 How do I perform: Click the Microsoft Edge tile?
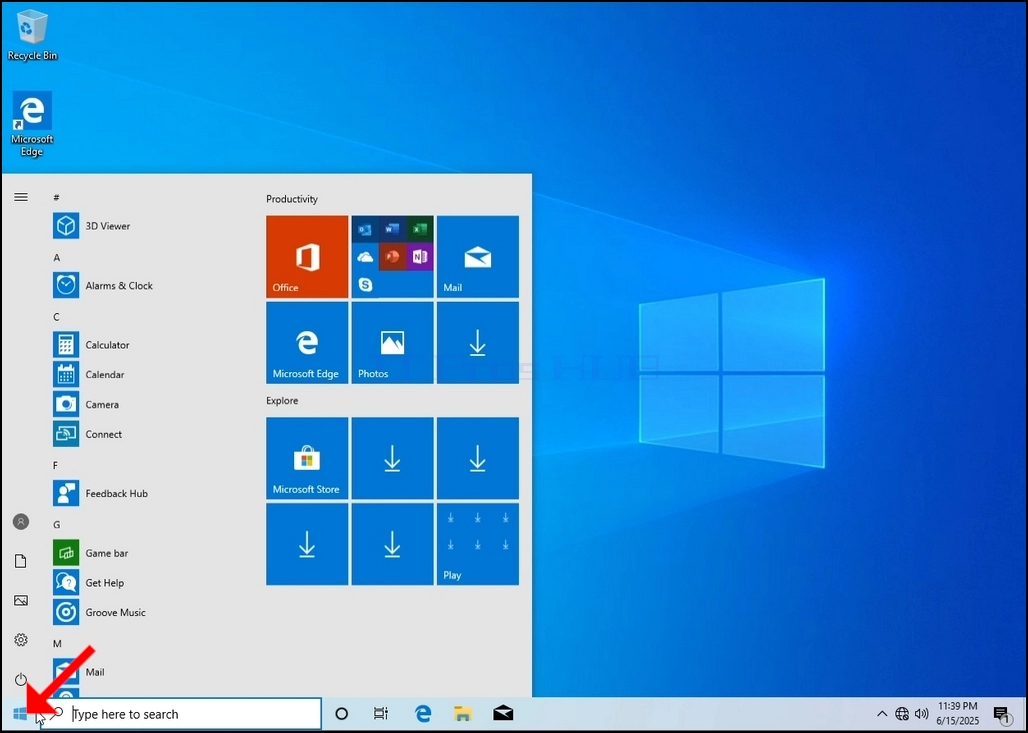[307, 342]
